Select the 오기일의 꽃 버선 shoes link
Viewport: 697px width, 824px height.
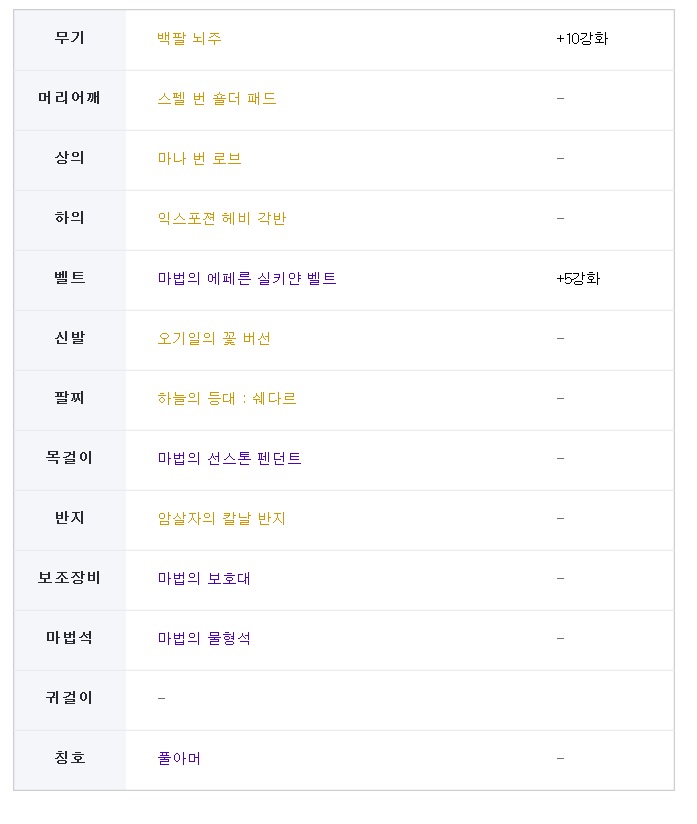click(214, 338)
